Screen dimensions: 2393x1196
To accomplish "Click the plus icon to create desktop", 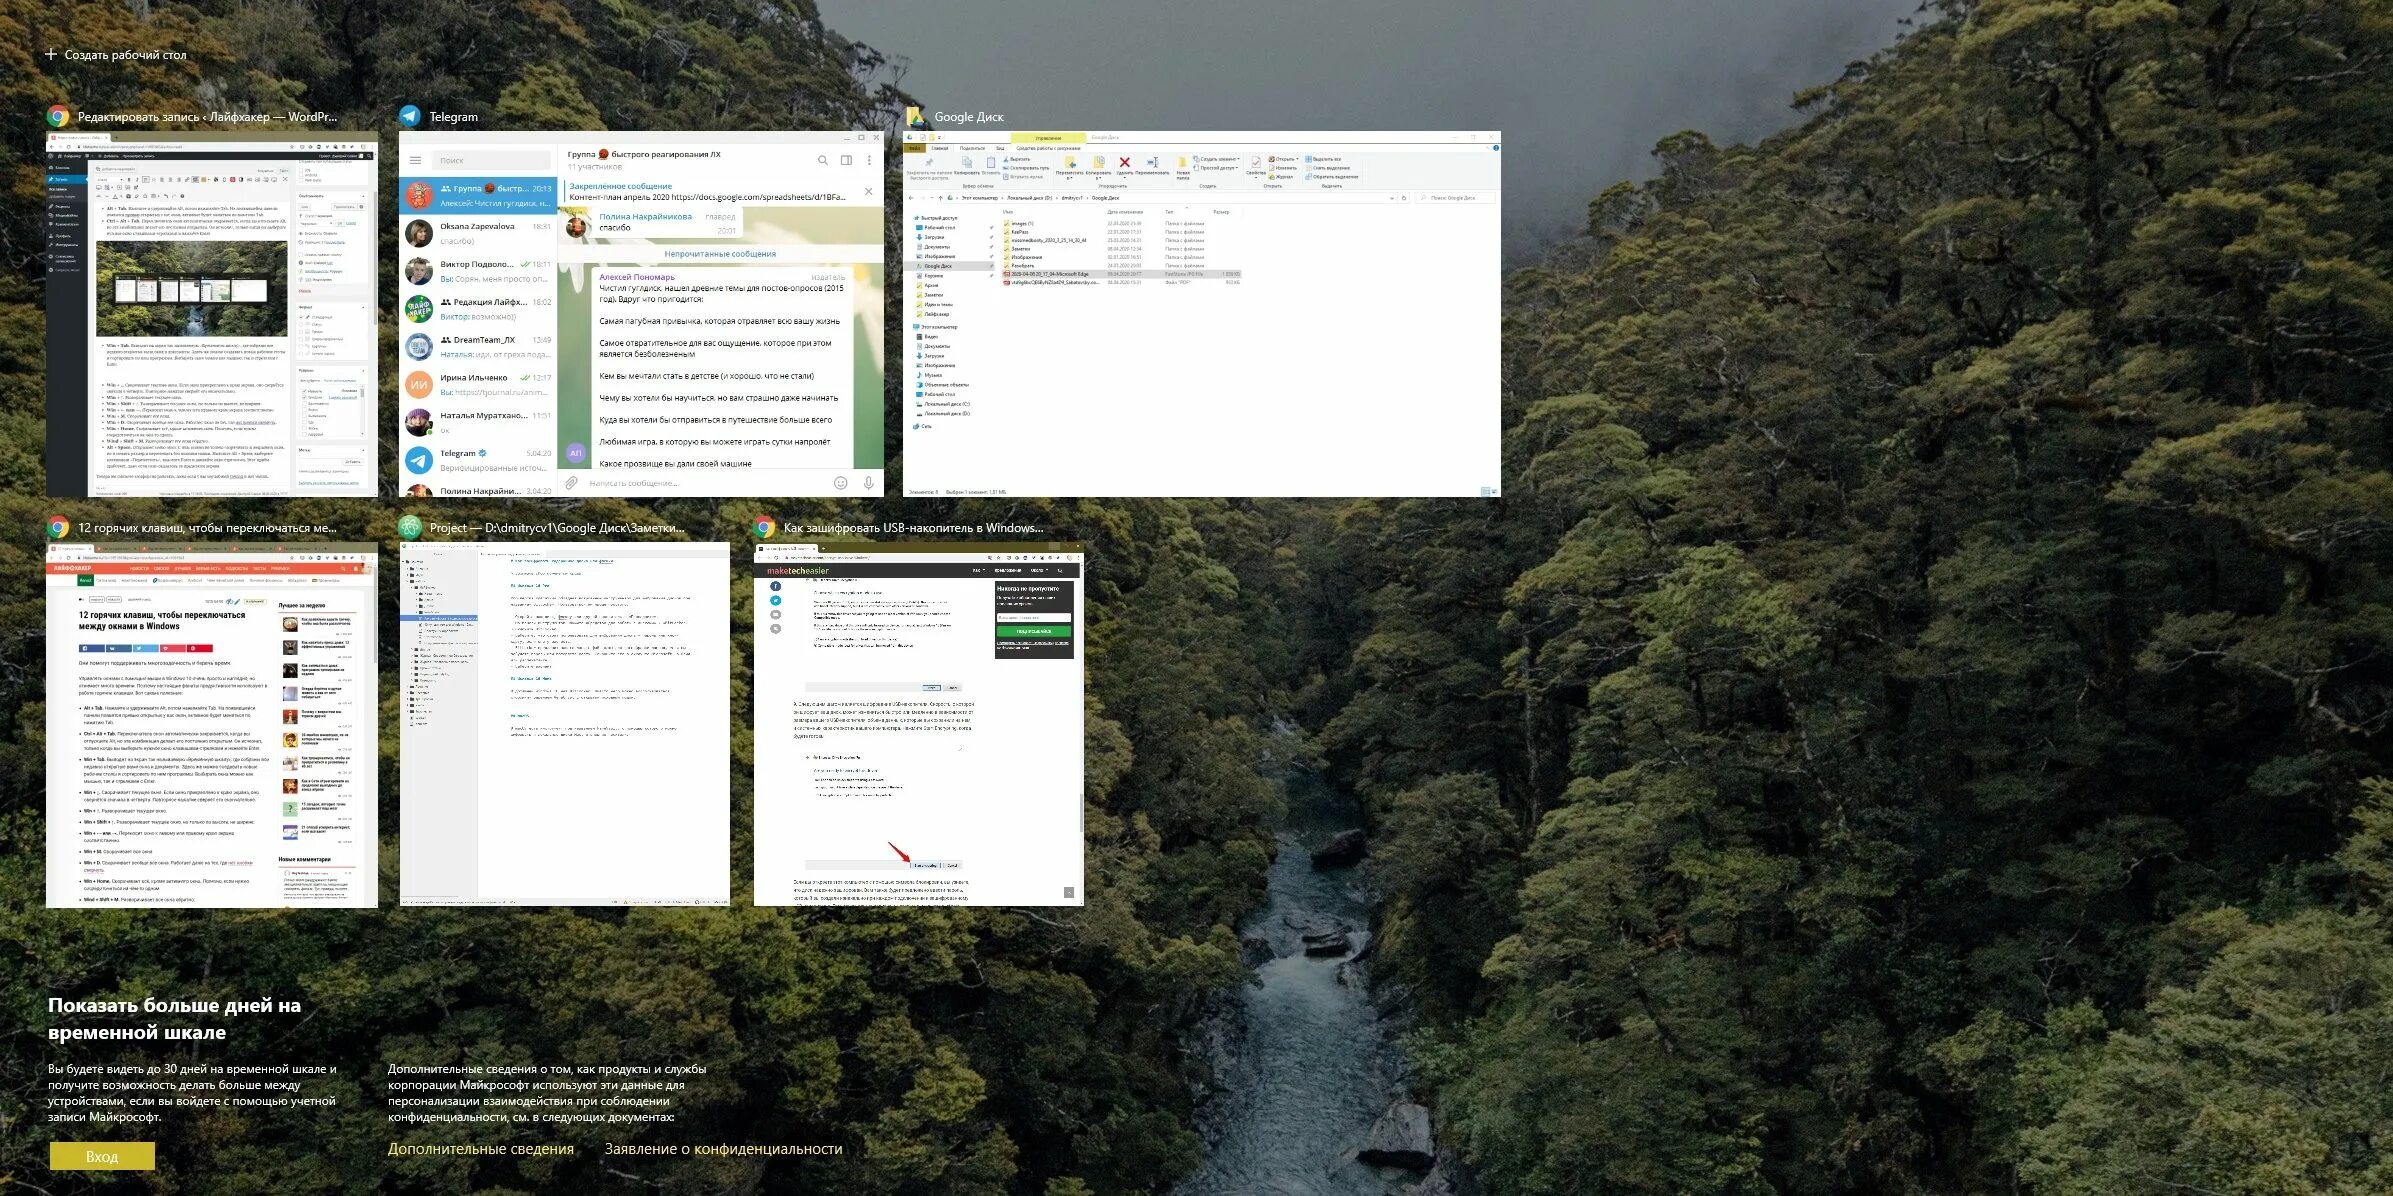I will 51,55.
